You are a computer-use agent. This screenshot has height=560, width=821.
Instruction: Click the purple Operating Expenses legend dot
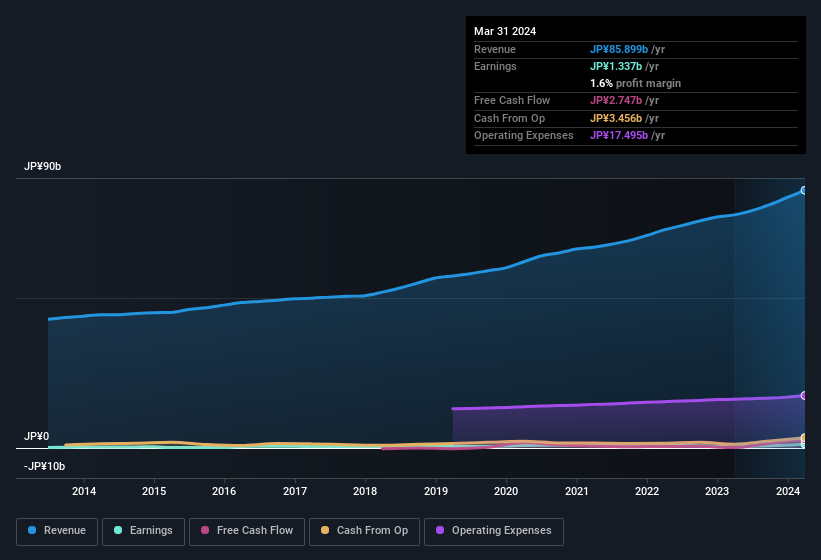pyautogui.click(x=441, y=531)
